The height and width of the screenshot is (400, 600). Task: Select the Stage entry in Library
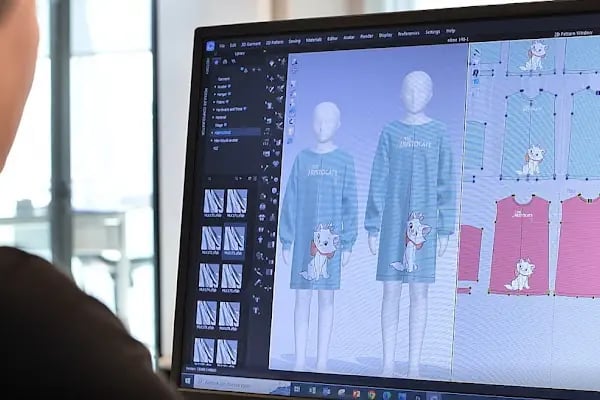click(220, 125)
